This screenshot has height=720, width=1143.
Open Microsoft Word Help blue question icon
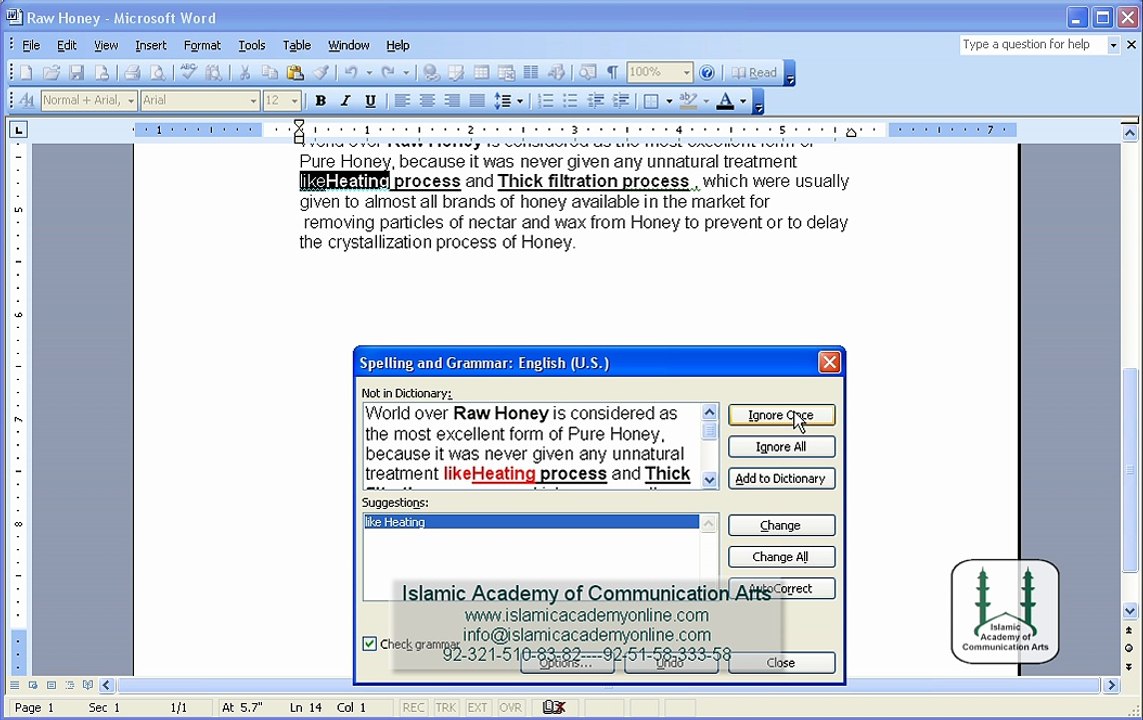(706, 72)
